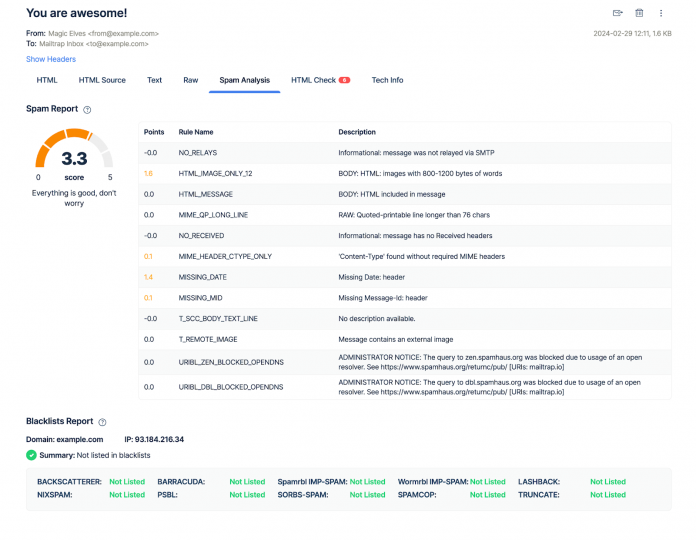The width and height of the screenshot is (696, 540).
Task: Click the forward email envelope icon
Action: pyautogui.click(x=617, y=13)
